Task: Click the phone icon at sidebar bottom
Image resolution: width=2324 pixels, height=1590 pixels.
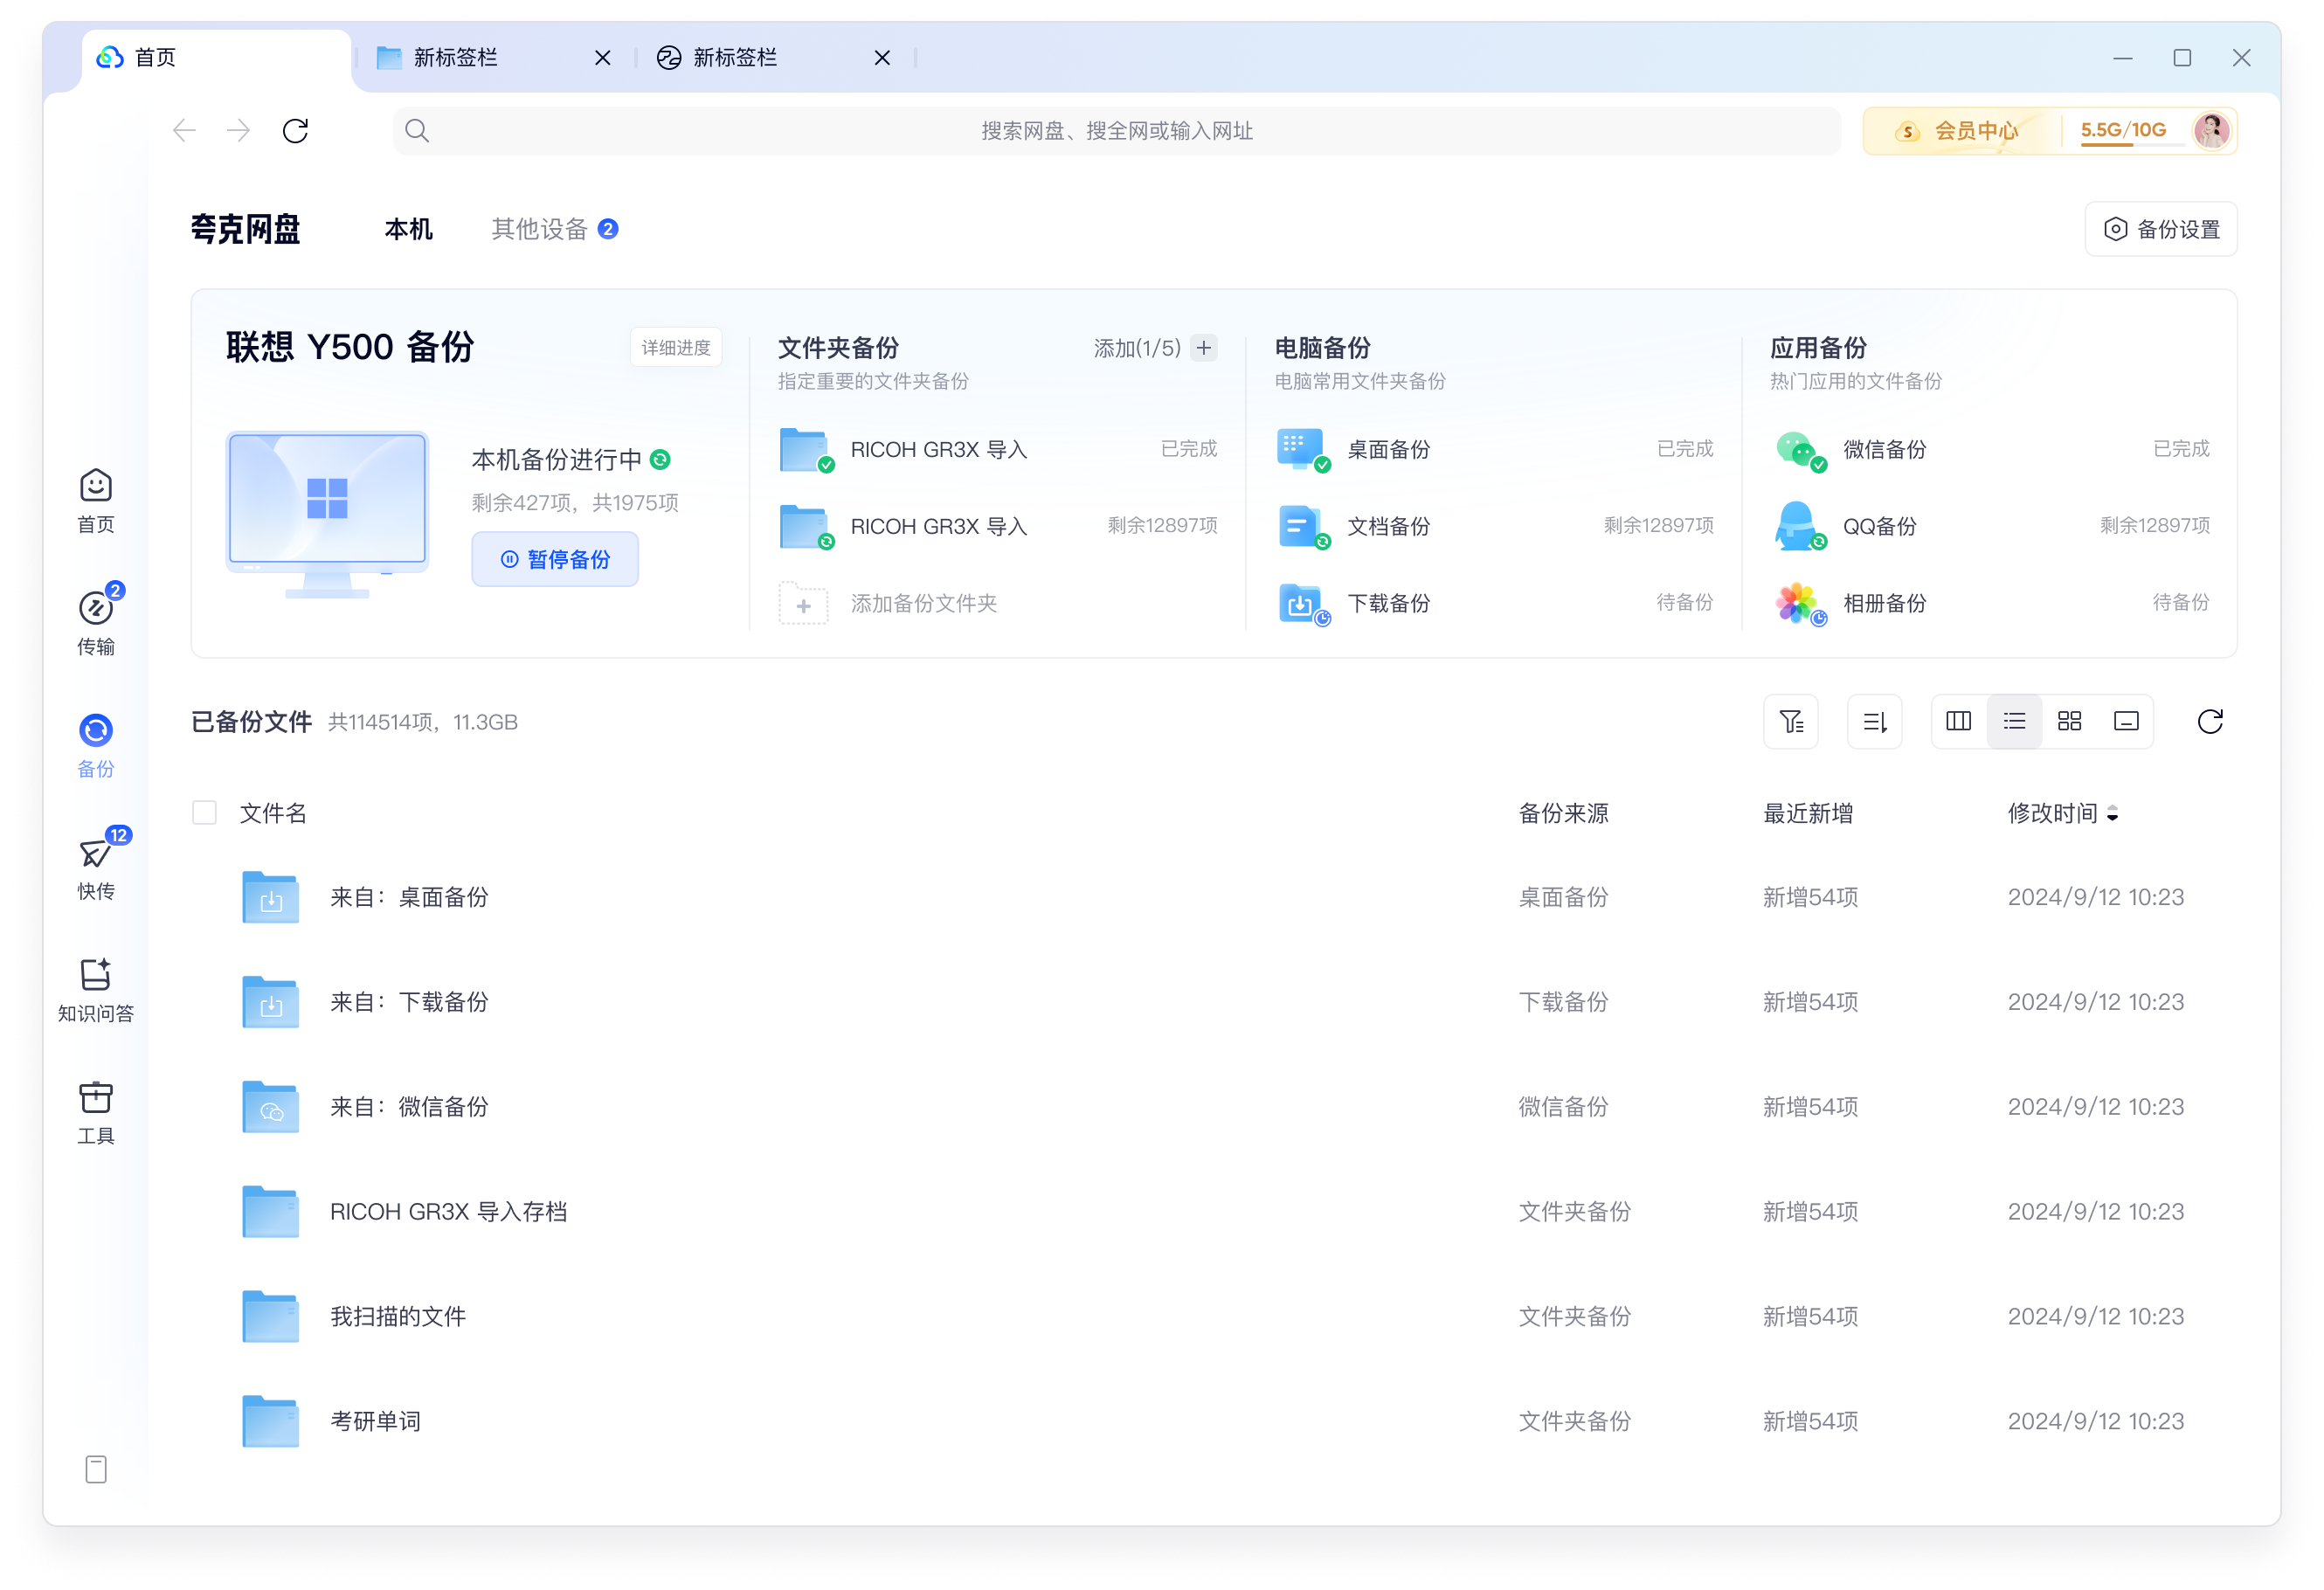Action: pos(96,1469)
